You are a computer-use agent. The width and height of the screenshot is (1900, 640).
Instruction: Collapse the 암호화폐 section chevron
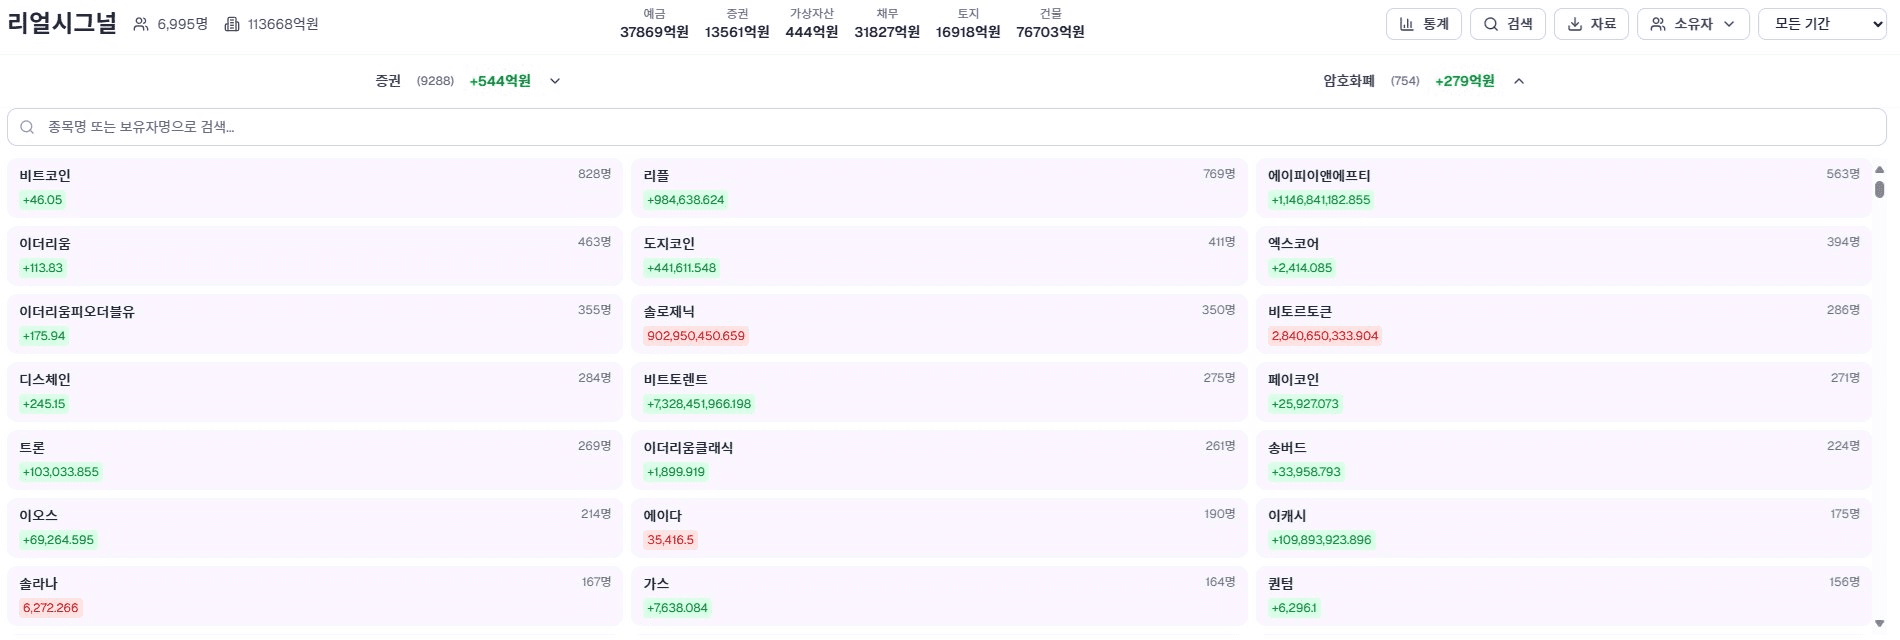coord(1519,81)
